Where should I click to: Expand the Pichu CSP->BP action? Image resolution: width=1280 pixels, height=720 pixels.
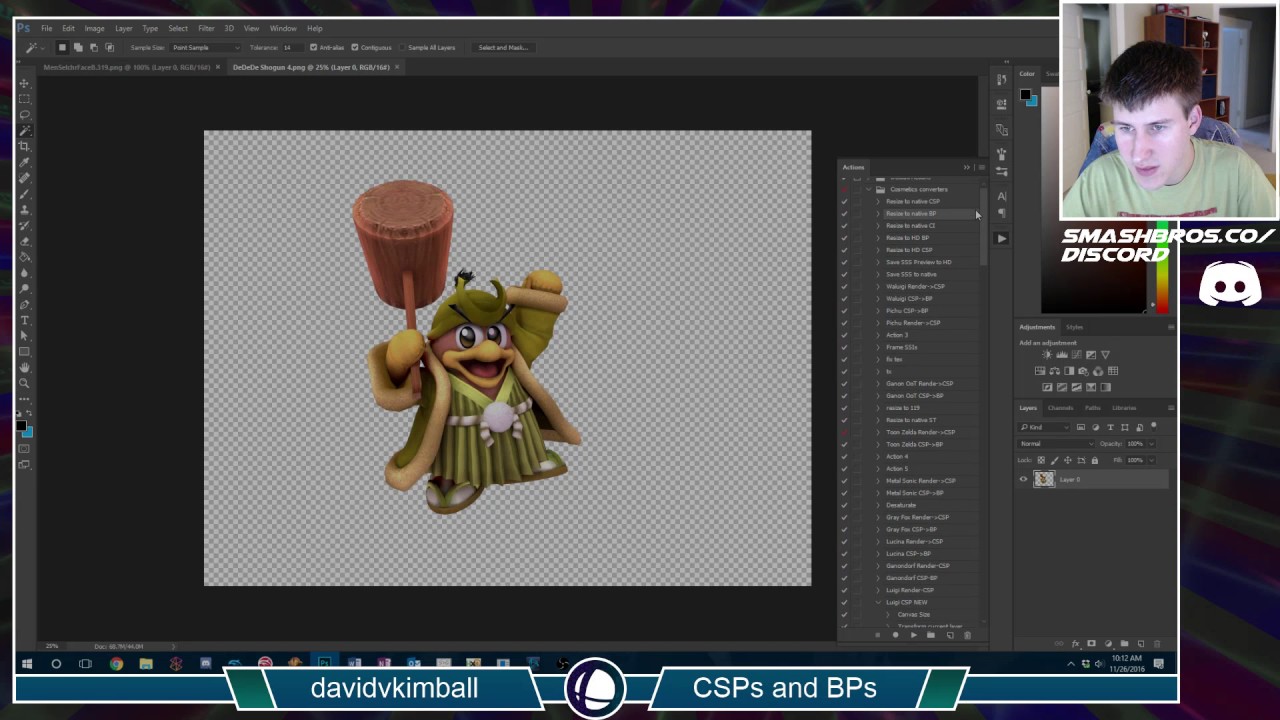[878, 311]
